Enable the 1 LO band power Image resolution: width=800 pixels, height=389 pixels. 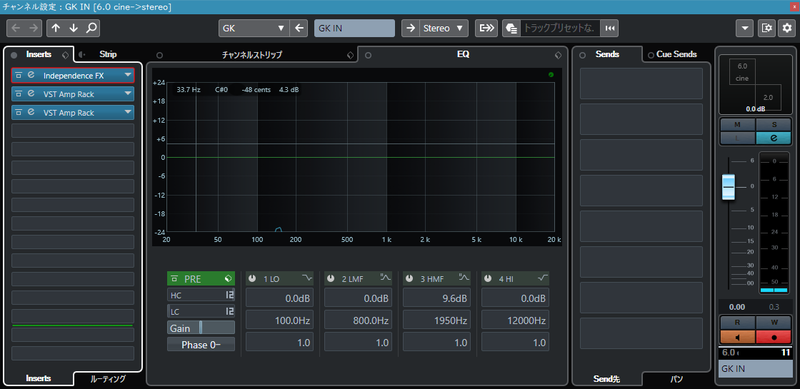coord(253,279)
